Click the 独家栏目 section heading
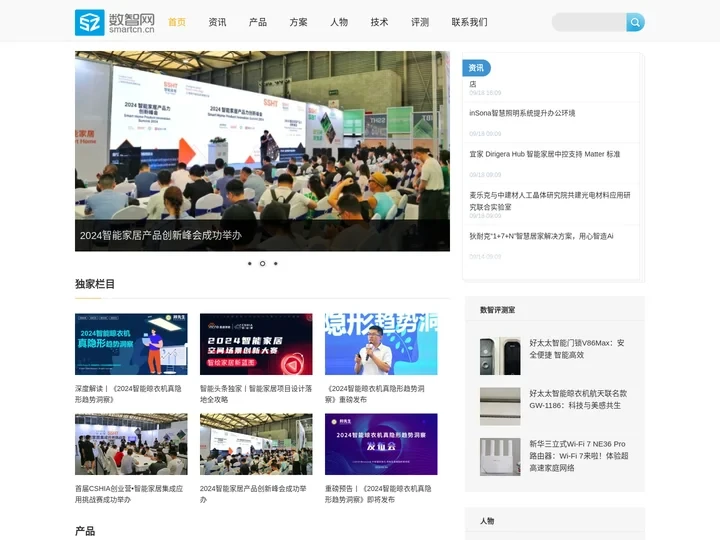 coord(95,284)
